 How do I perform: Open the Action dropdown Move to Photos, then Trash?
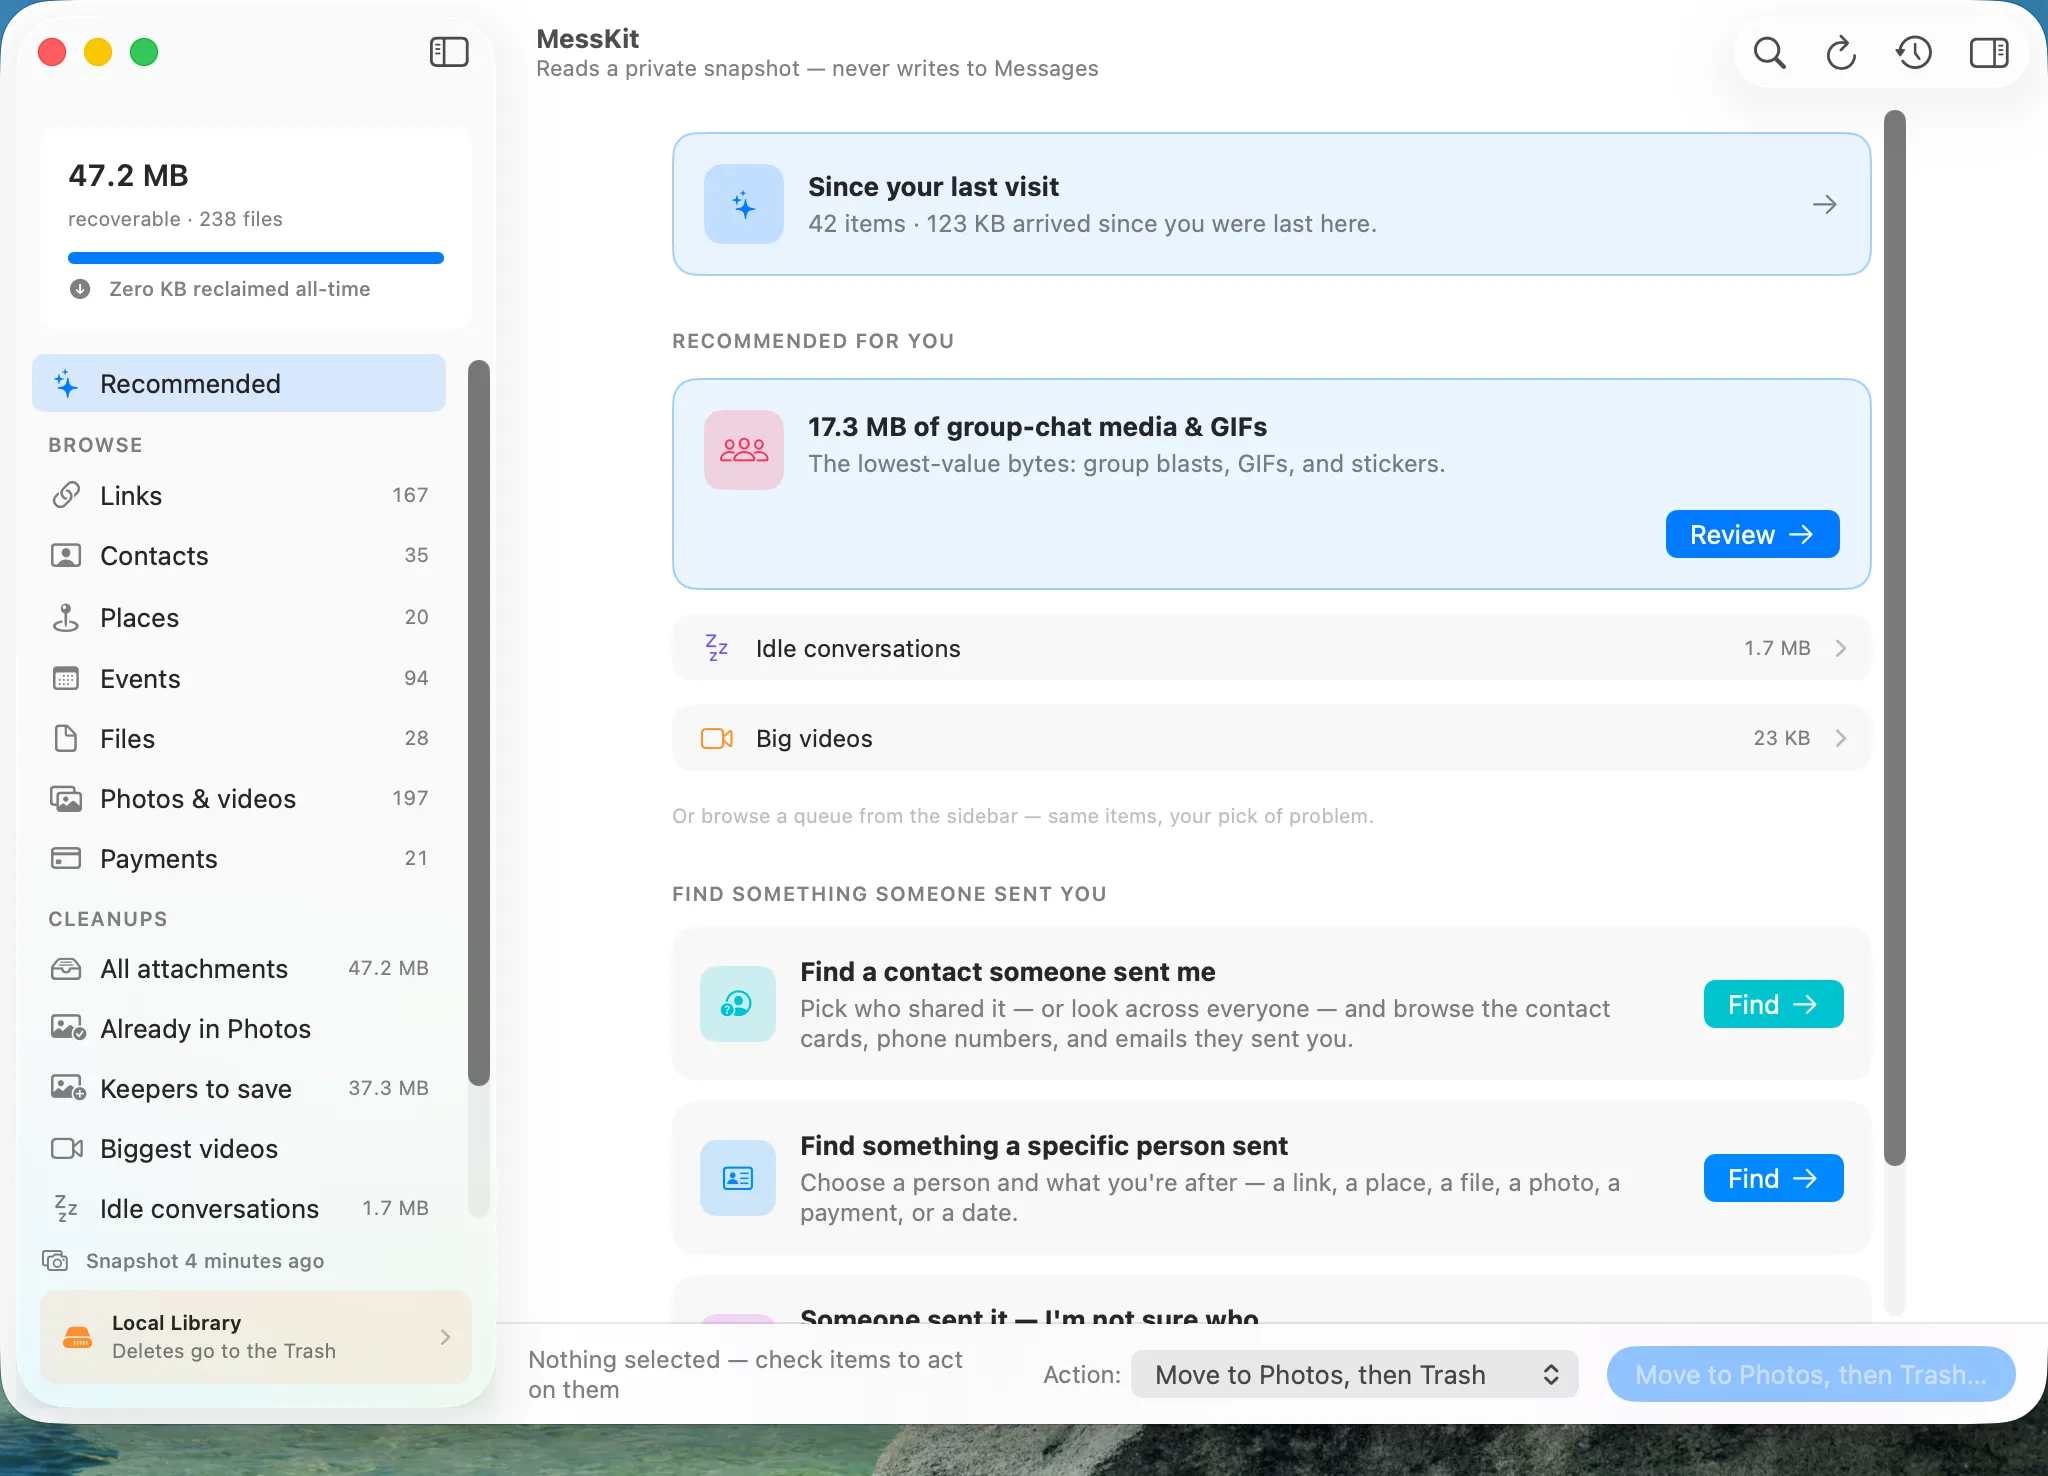point(1355,1374)
